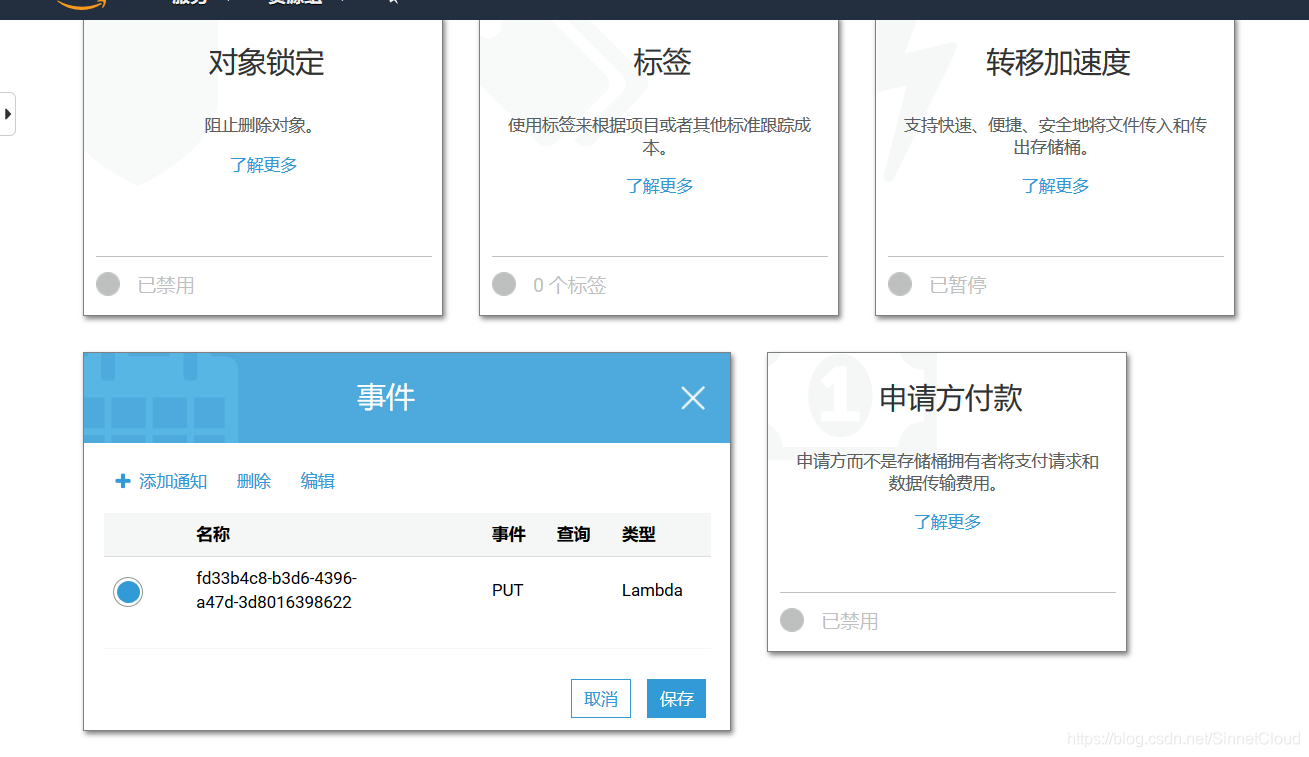Click the add notification plus icon
Image resolution: width=1309 pixels, height=757 pixels.
pos(122,481)
